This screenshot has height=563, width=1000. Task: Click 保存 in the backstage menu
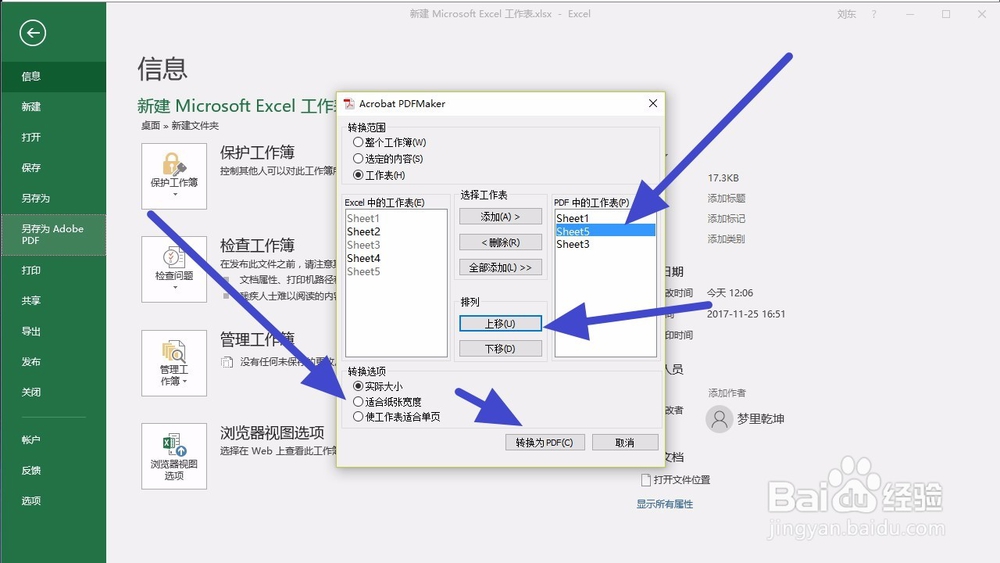[x=54, y=168]
